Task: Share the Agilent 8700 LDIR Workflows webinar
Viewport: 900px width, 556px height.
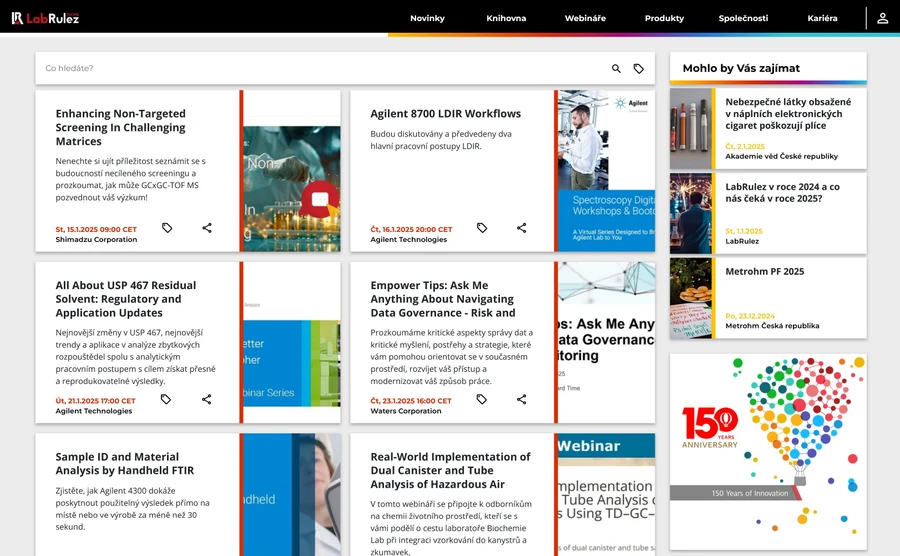Action: 521,228
